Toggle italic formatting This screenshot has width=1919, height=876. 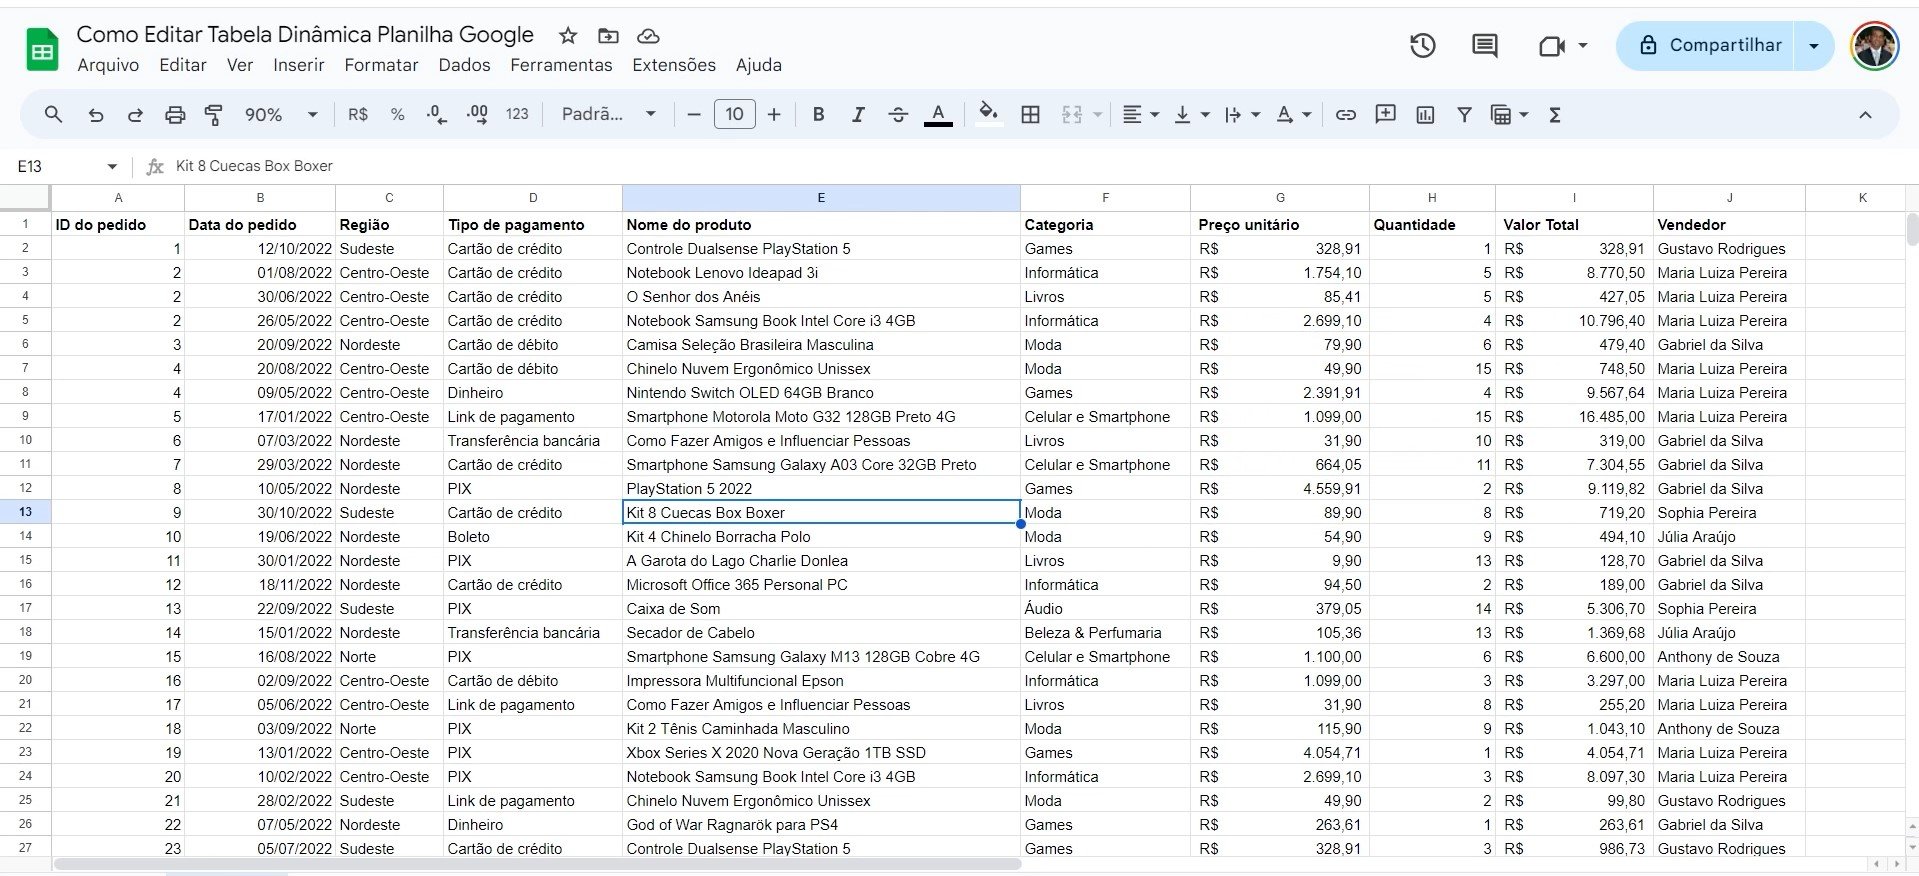pyautogui.click(x=857, y=115)
